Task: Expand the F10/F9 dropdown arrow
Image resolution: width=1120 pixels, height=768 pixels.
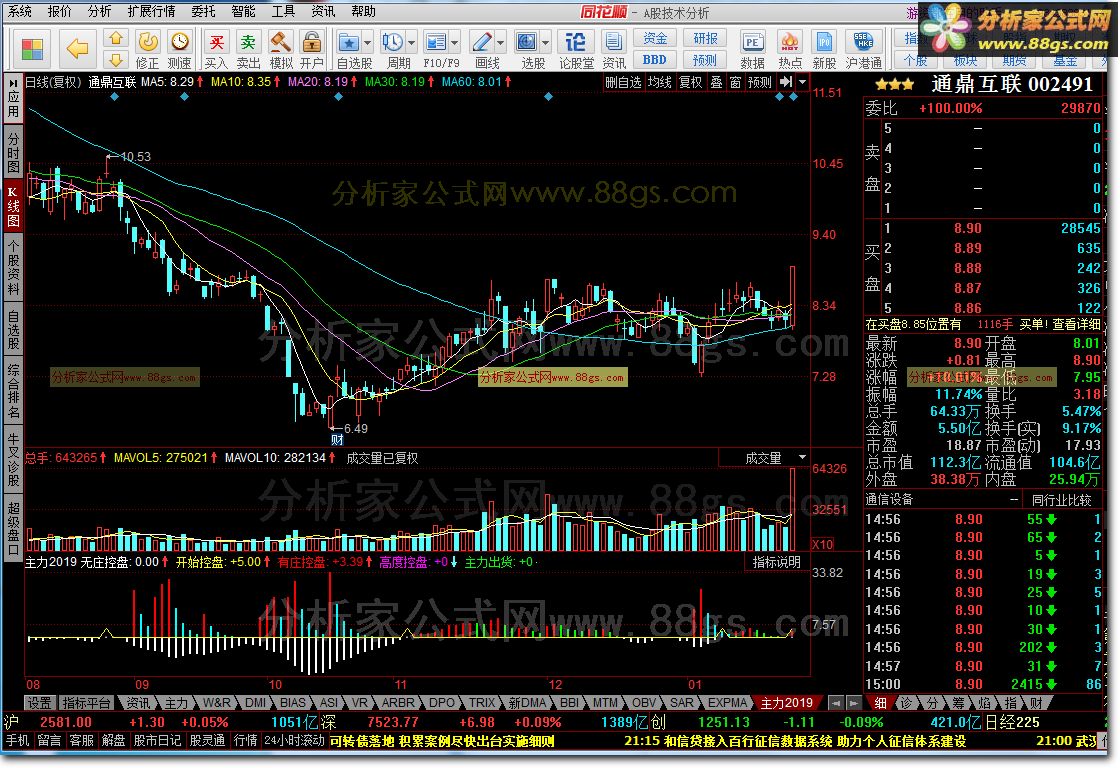Action: (x=454, y=42)
